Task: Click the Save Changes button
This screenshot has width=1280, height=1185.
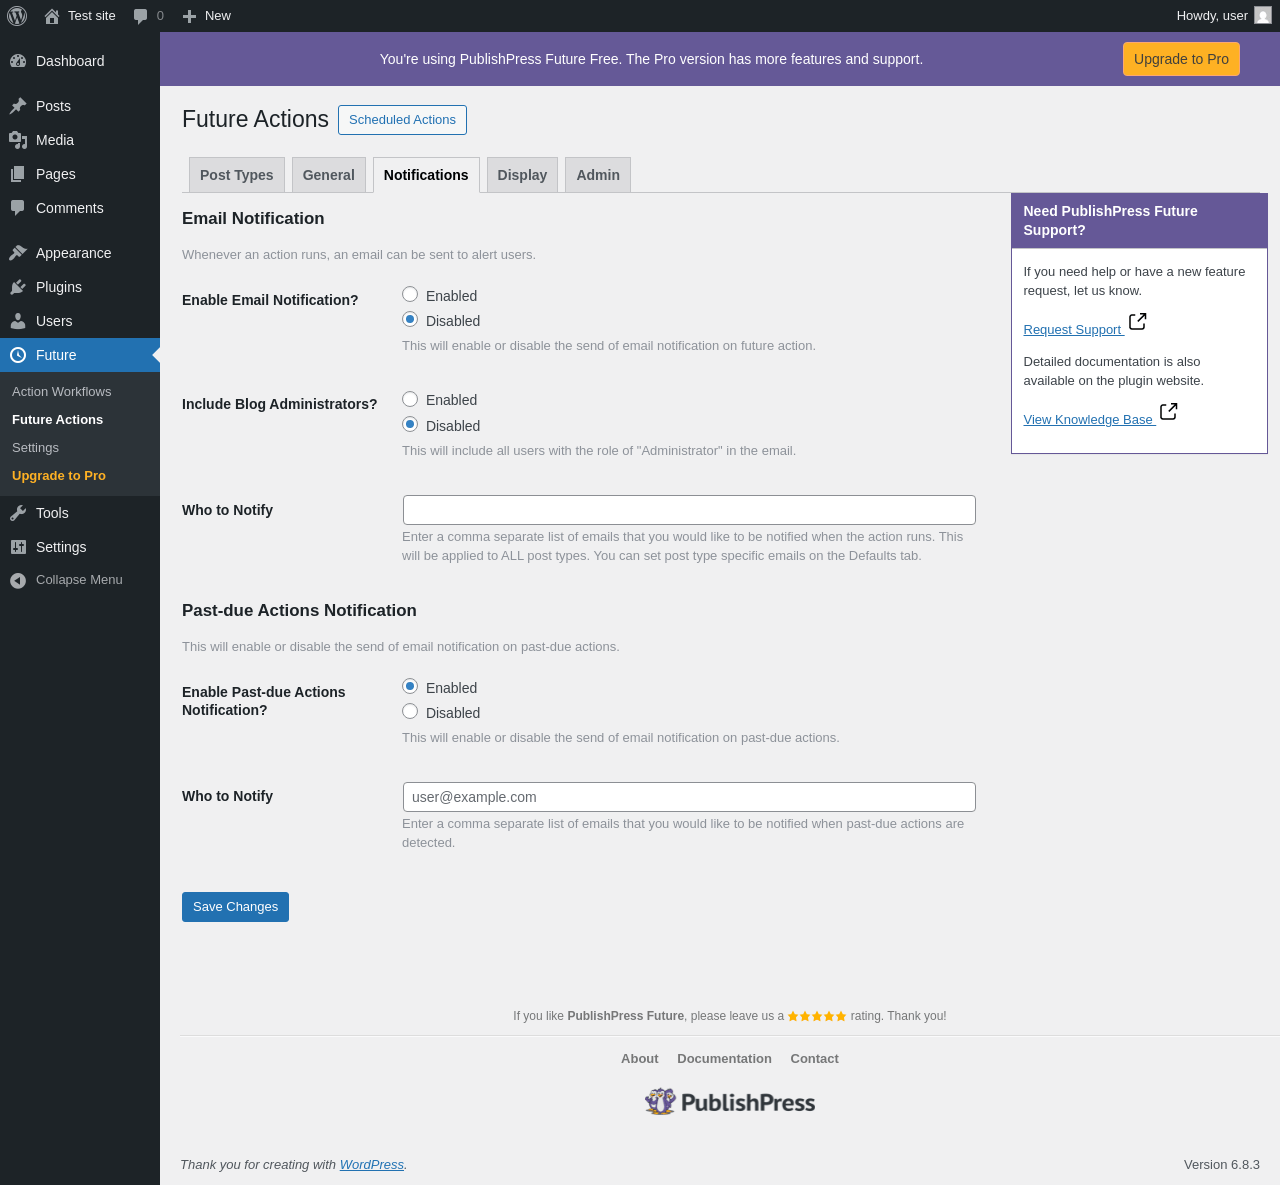Action: 235,907
